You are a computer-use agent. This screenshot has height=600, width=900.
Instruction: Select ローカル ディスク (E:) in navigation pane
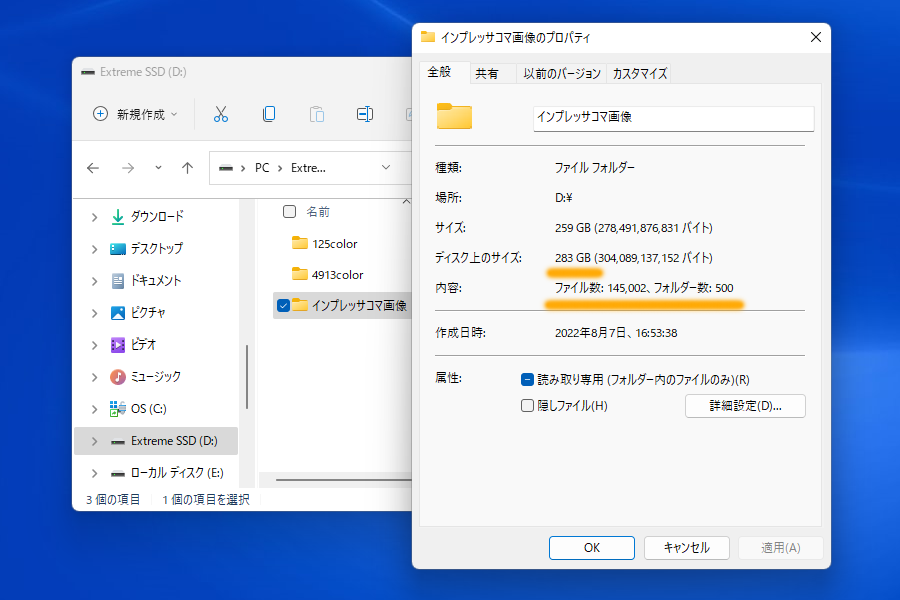point(177,473)
